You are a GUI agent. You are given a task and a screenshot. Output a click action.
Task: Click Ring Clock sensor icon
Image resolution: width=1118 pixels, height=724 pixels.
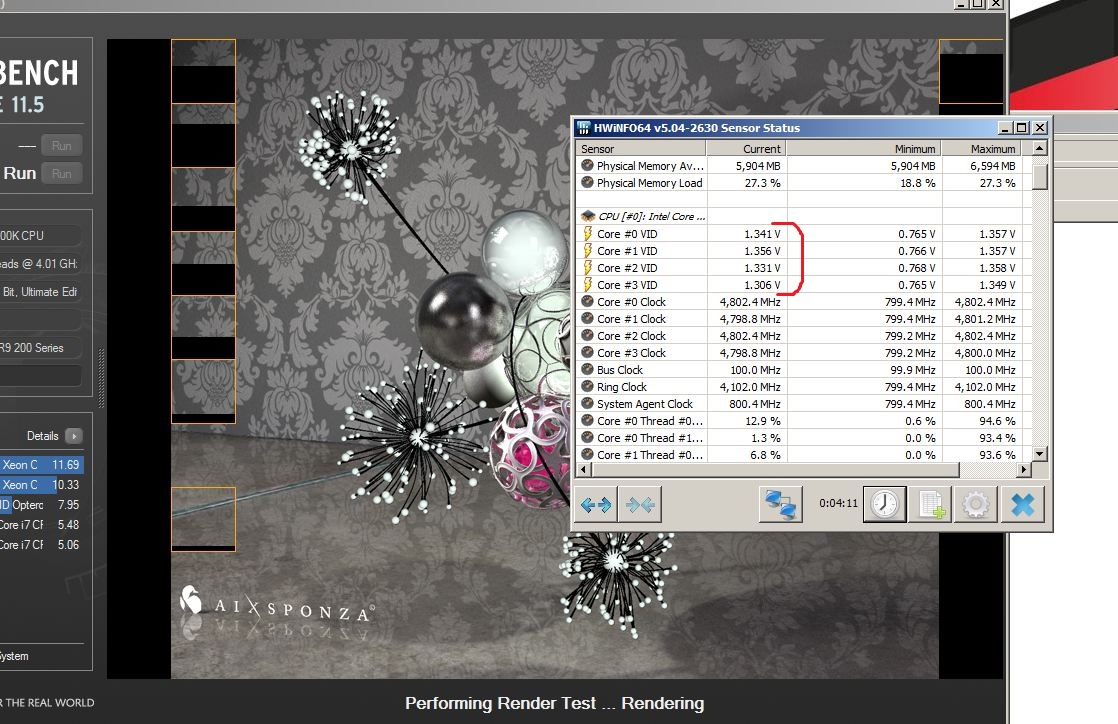click(588, 387)
